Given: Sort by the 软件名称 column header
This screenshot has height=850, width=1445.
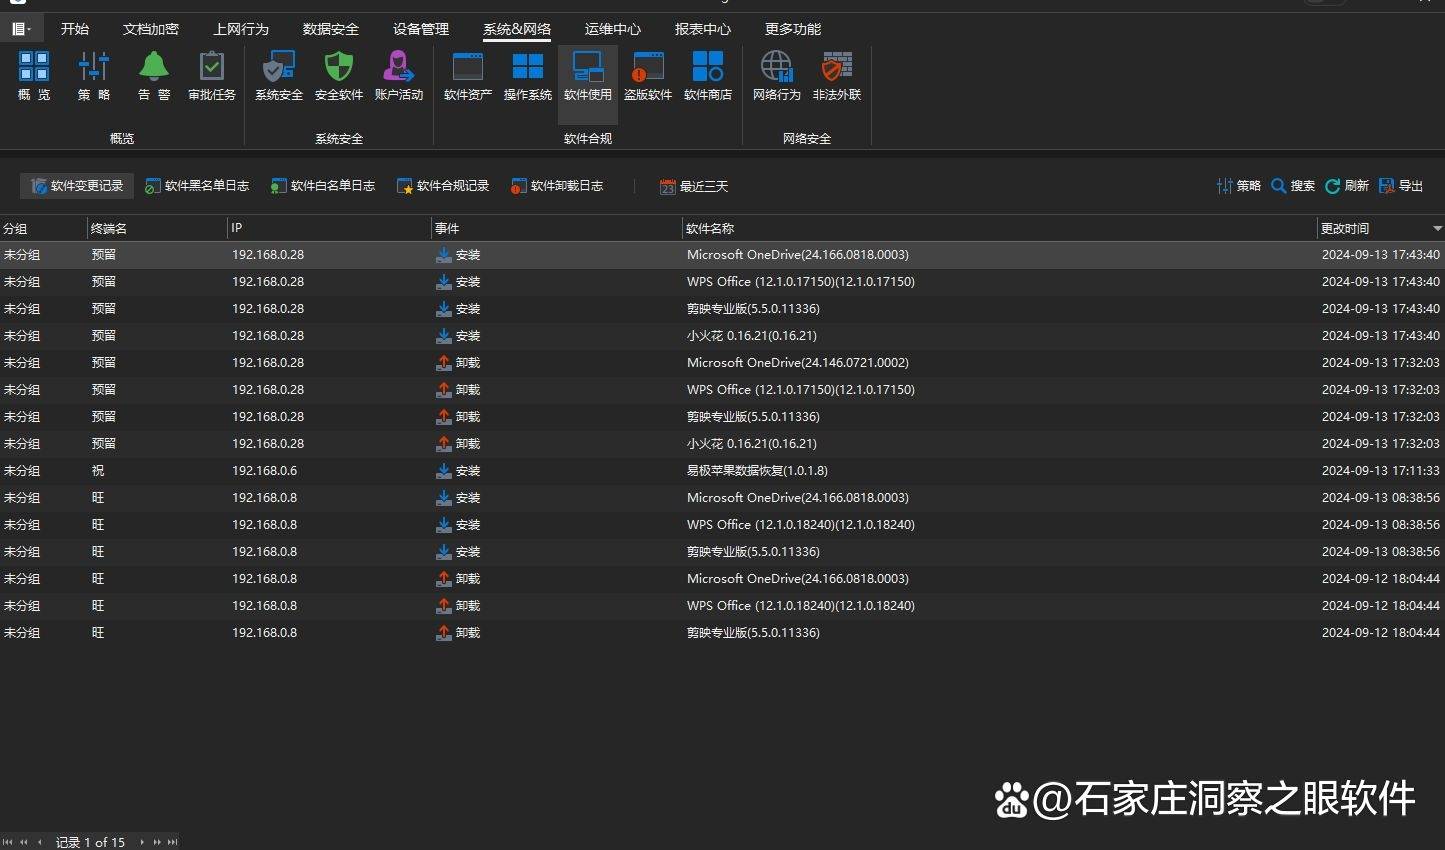Looking at the screenshot, I should pyautogui.click(x=999, y=228).
